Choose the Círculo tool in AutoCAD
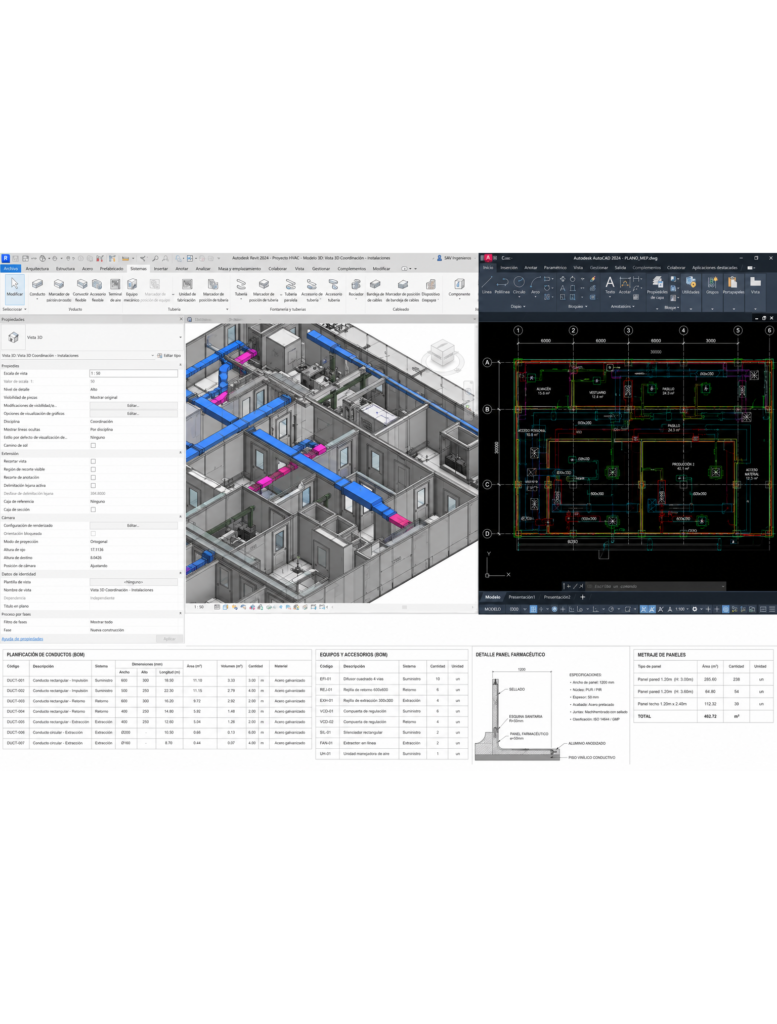Viewport: 777px width, 1024px height. [519, 285]
